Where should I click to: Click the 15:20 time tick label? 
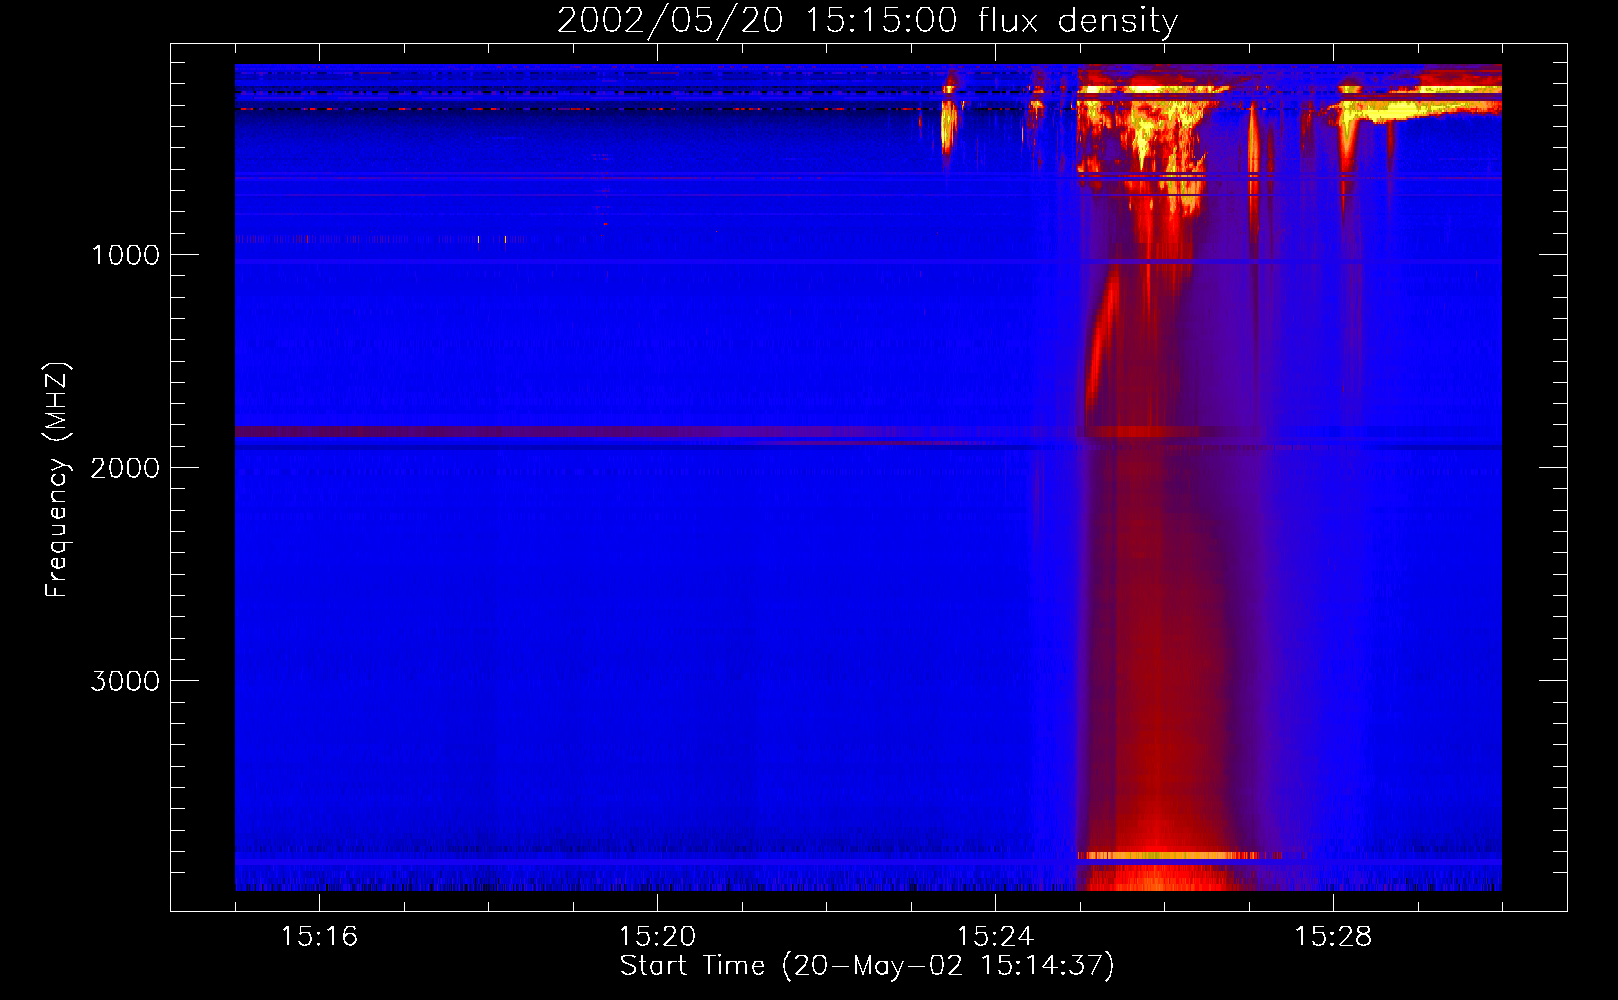pos(657,936)
